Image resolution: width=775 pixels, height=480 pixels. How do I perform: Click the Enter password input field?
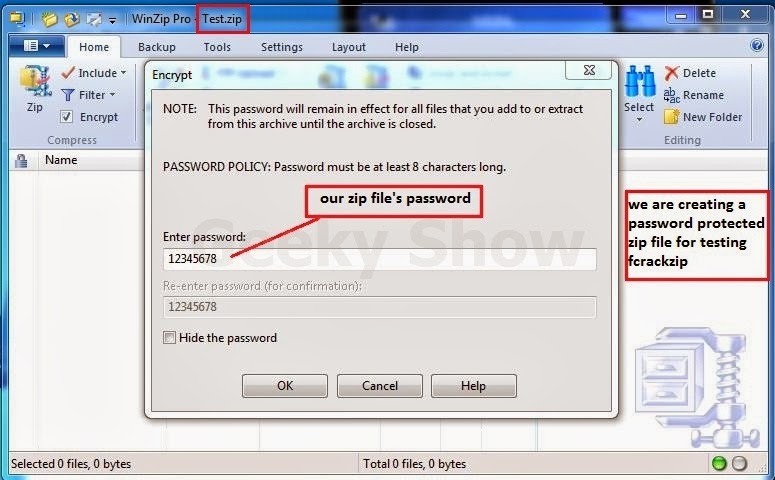point(380,259)
